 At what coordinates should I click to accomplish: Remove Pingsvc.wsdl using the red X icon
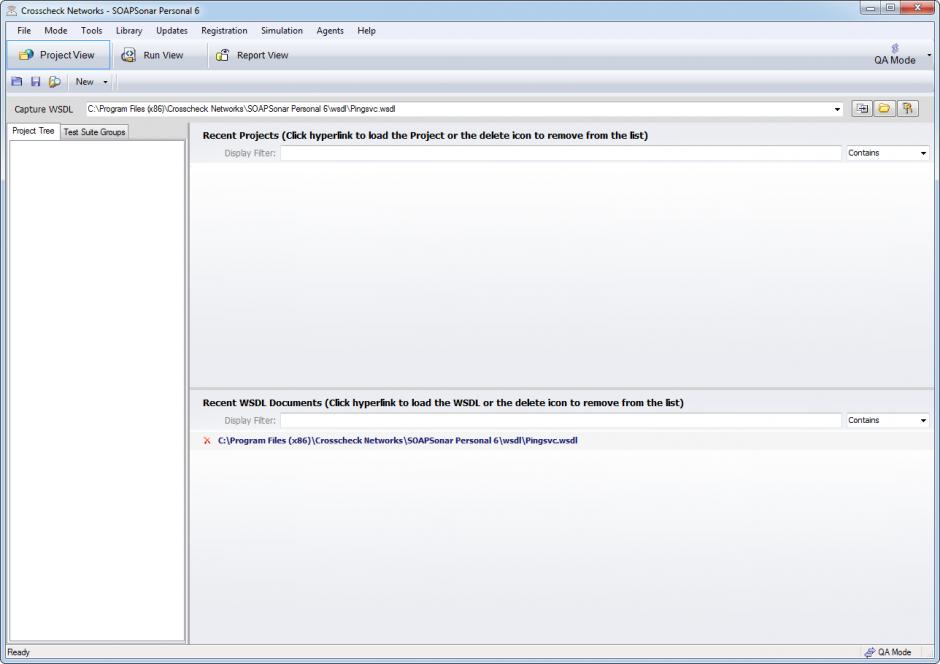[x=207, y=440]
